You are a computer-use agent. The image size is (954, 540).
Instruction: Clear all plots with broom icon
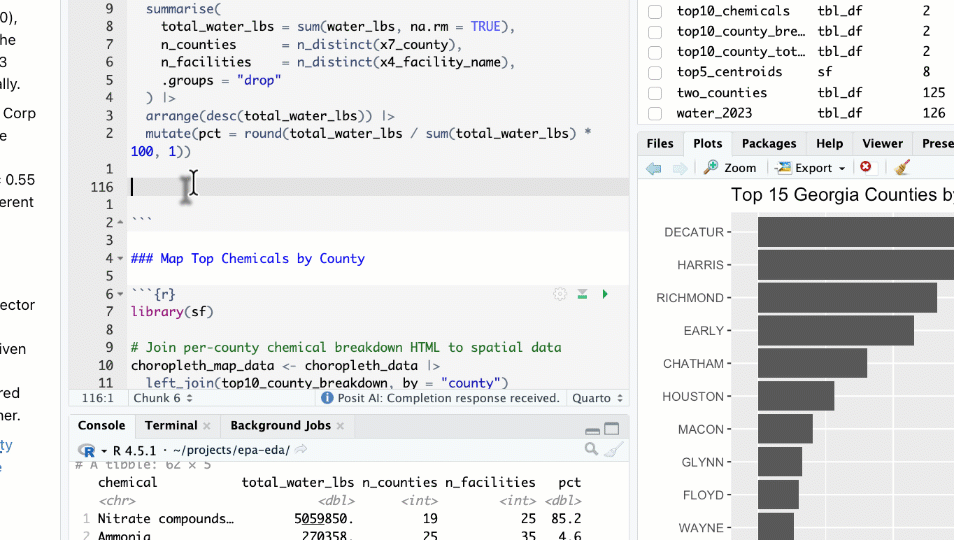tap(902, 167)
